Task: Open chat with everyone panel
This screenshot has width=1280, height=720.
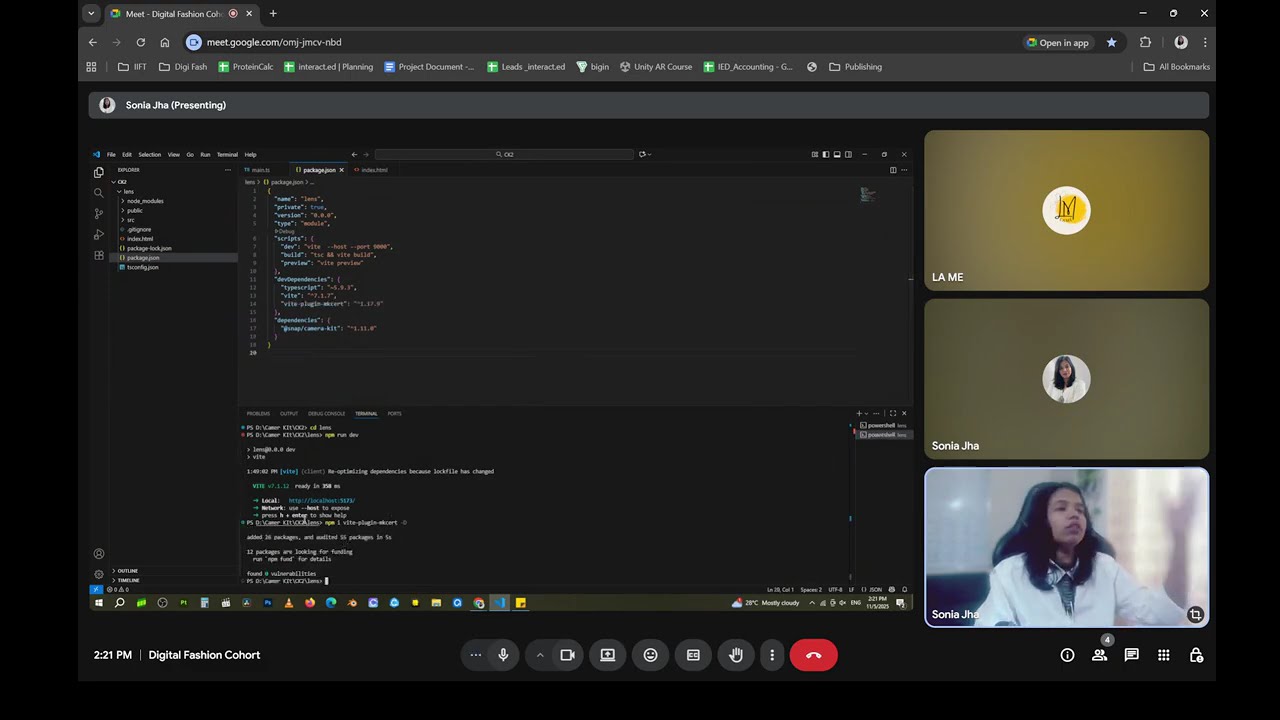Action: [1131, 655]
